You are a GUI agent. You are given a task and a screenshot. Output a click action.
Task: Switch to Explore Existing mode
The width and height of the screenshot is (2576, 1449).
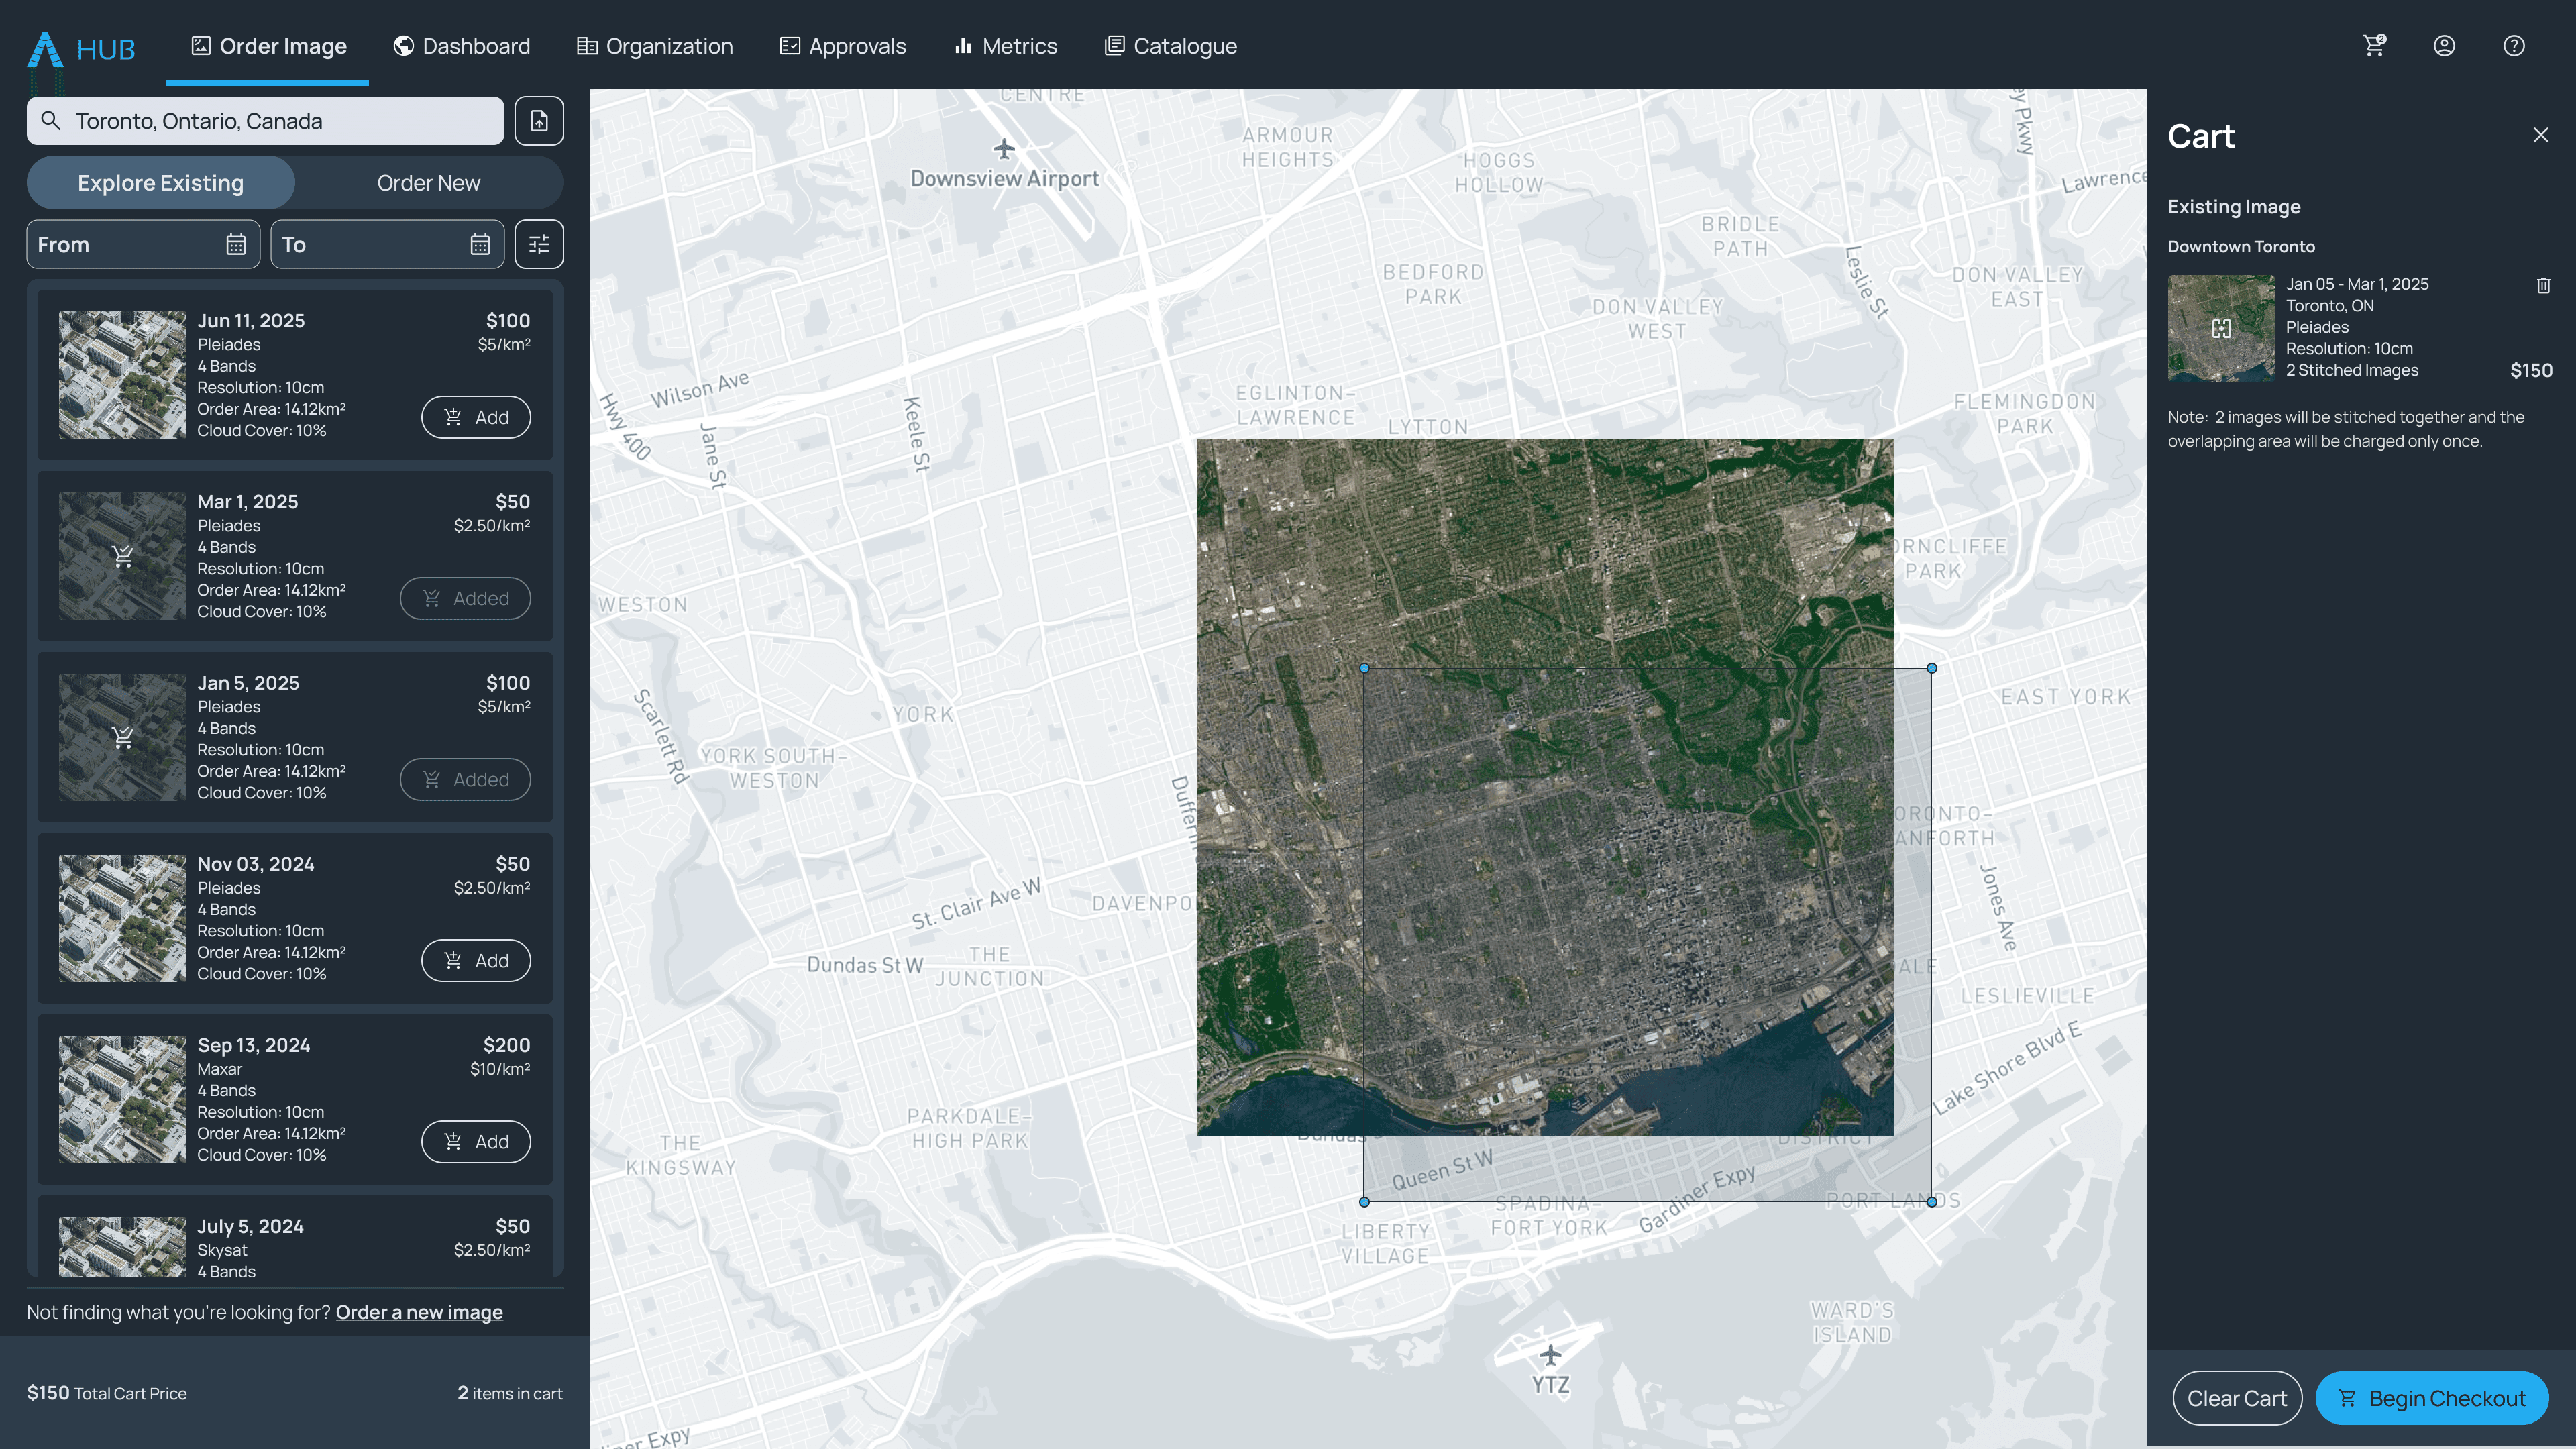pos(161,183)
